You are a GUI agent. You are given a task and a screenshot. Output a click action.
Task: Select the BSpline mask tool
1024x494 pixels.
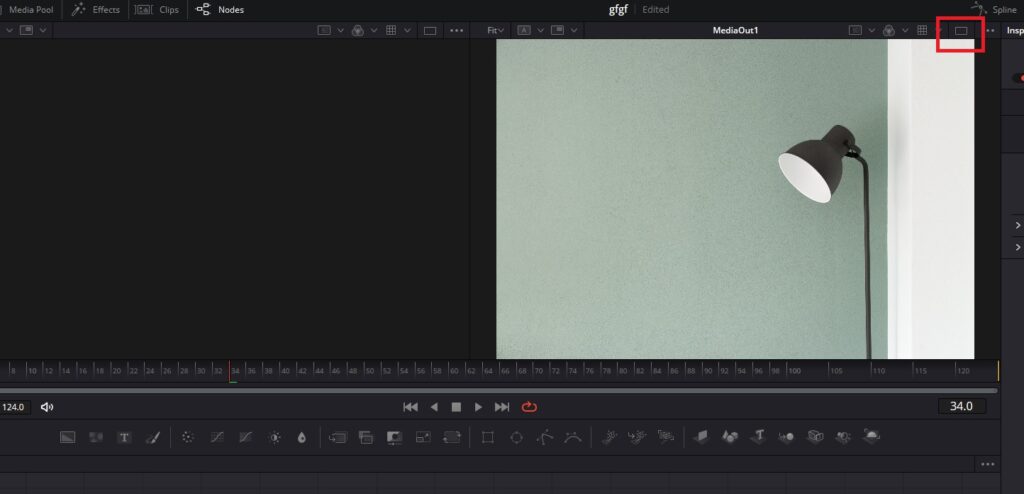(573, 437)
